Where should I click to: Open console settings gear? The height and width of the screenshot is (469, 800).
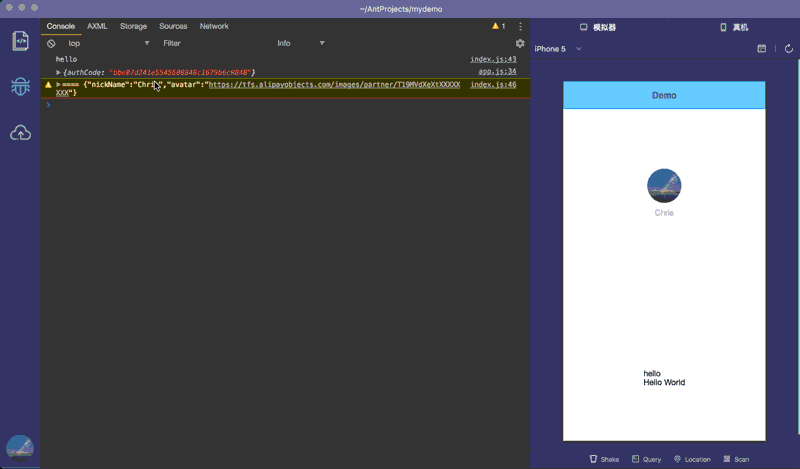520,44
